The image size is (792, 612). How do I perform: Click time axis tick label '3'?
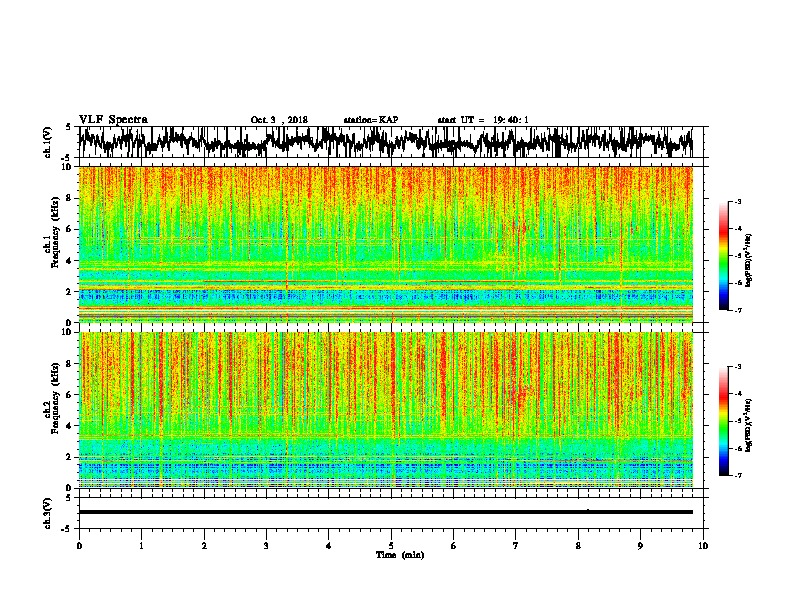pyautogui.click(x=266, y=546)
